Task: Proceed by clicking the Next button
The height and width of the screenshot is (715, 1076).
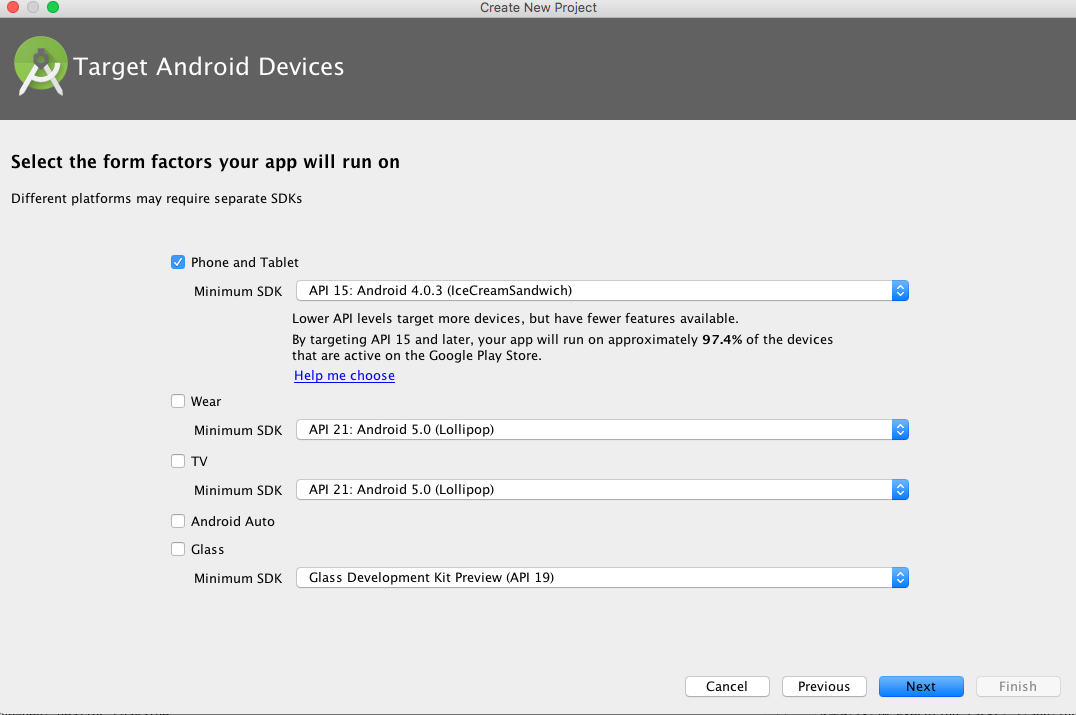Action: click(x=921, y=687)
